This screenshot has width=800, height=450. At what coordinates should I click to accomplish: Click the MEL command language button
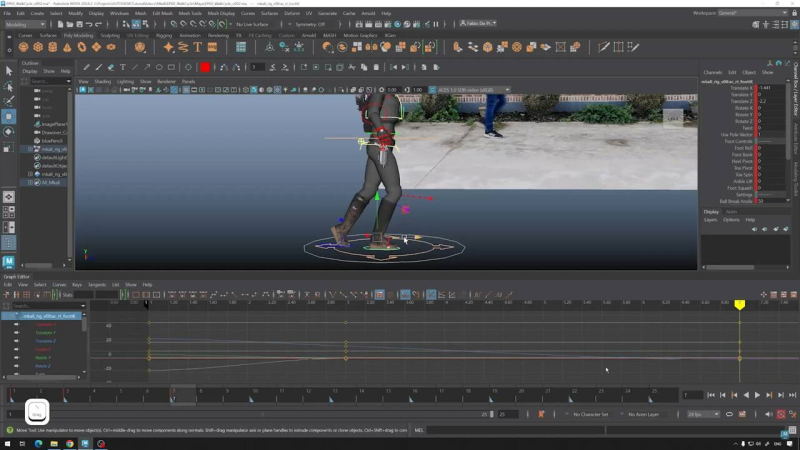tap(419, 430)
